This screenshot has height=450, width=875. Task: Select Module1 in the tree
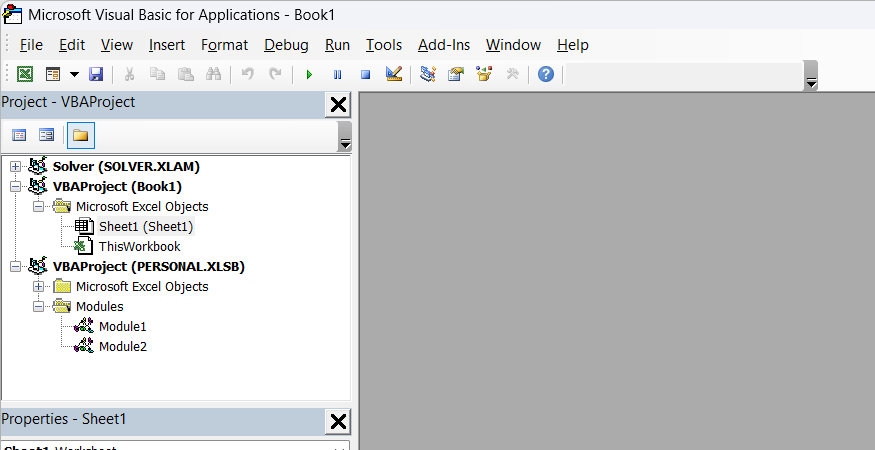(x=123, y=327)
